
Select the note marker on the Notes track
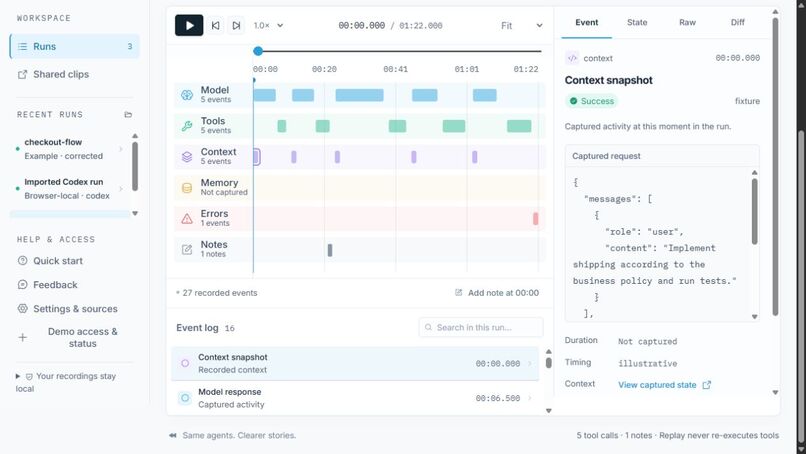330,250
